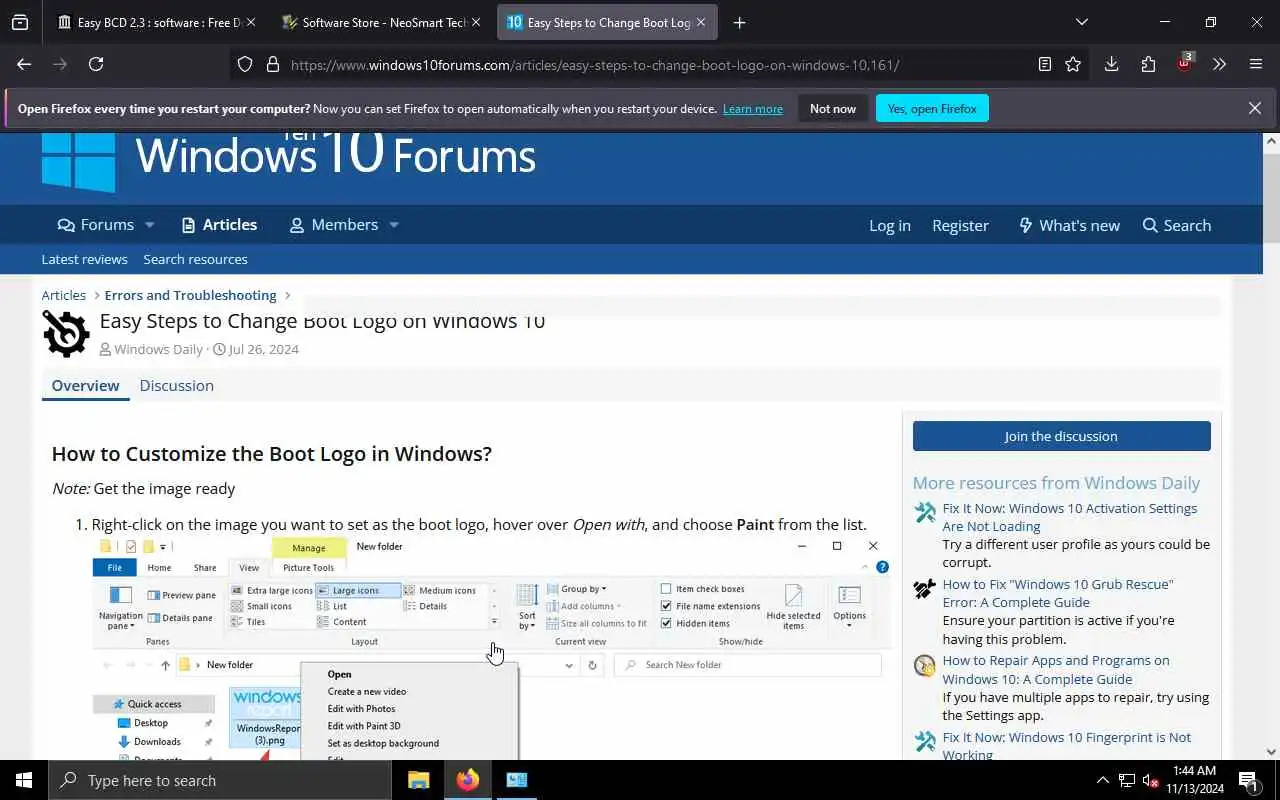
Task: Select the Overview tab
Action: tap(85, 385)
